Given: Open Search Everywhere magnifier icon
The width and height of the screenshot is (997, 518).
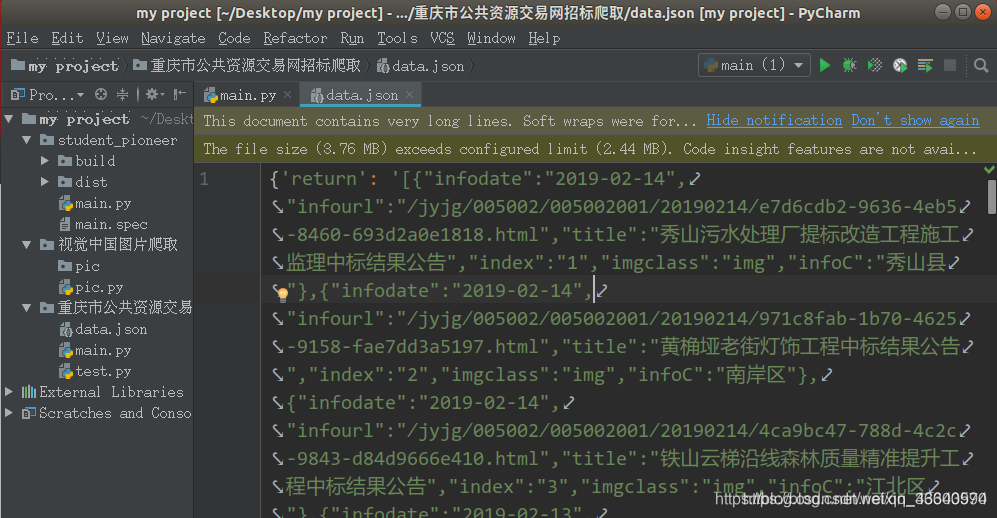Looking at the screenshot, I should 981,65.
